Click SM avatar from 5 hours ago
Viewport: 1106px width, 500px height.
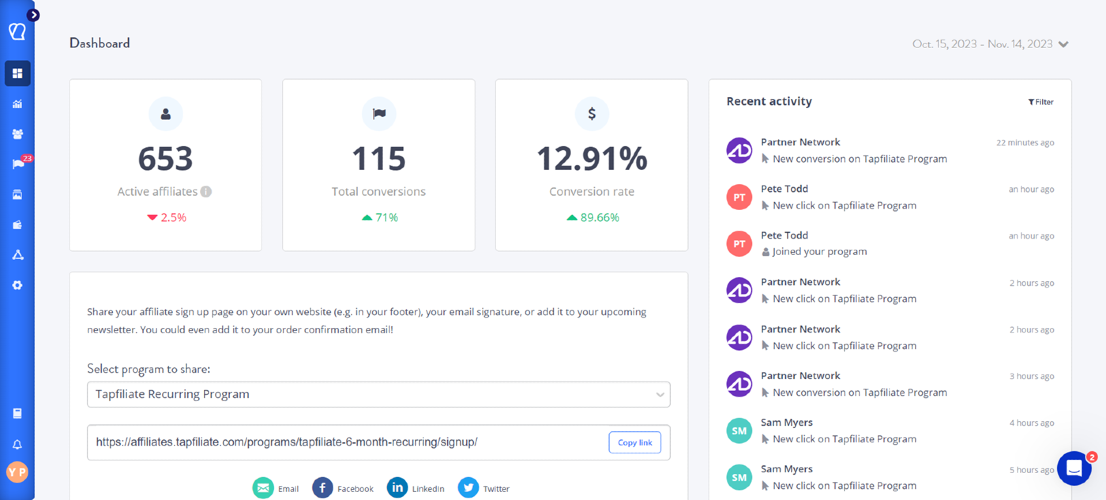tap(739, 477)
